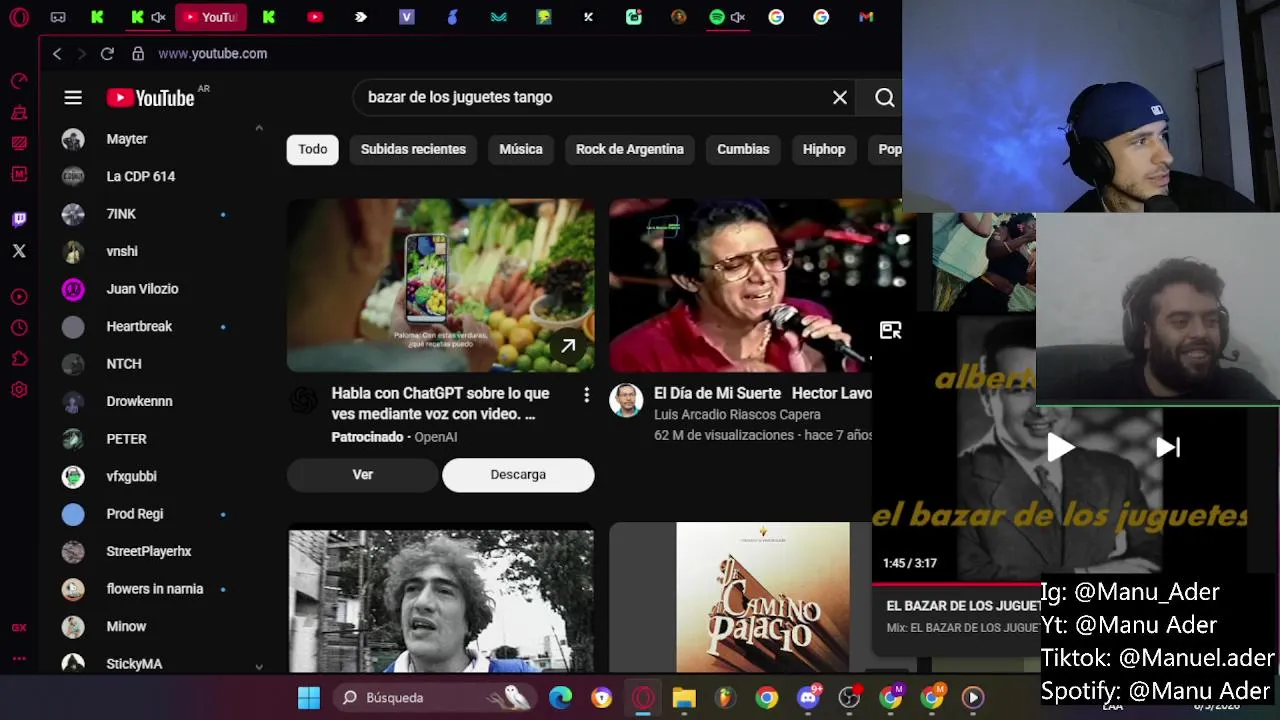Screen dimensions: 1280x720
Task: Go back with browser back arrow
Action: point(57,54)
